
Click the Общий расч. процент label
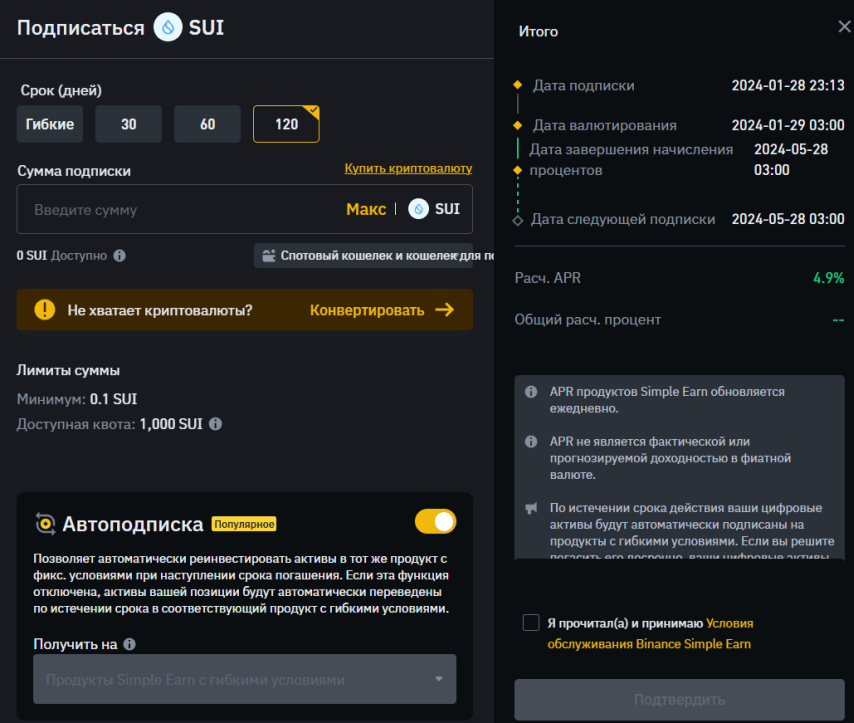coord(588,320)
